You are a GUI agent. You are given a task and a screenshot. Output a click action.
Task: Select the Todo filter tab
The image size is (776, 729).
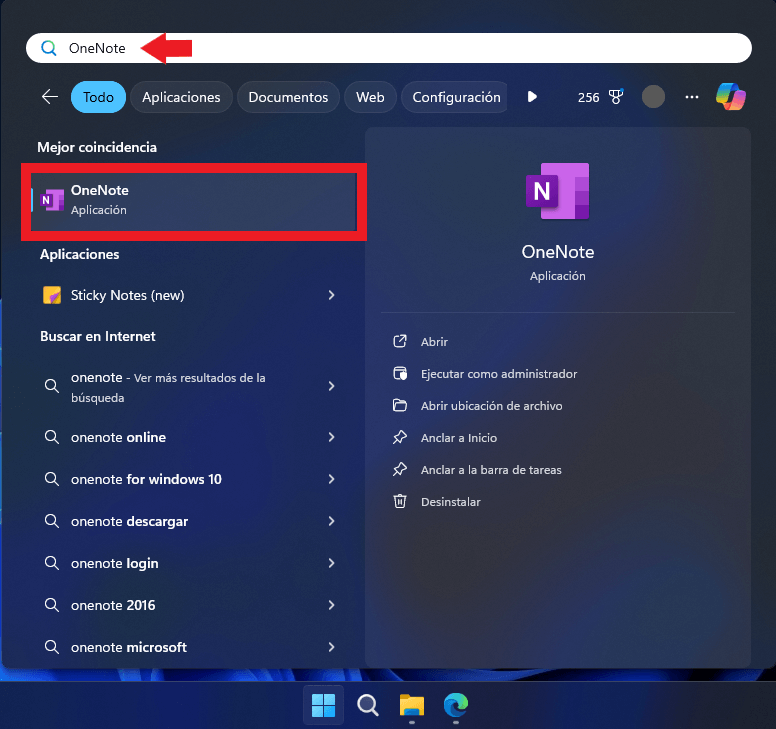[x=98, y=97]
